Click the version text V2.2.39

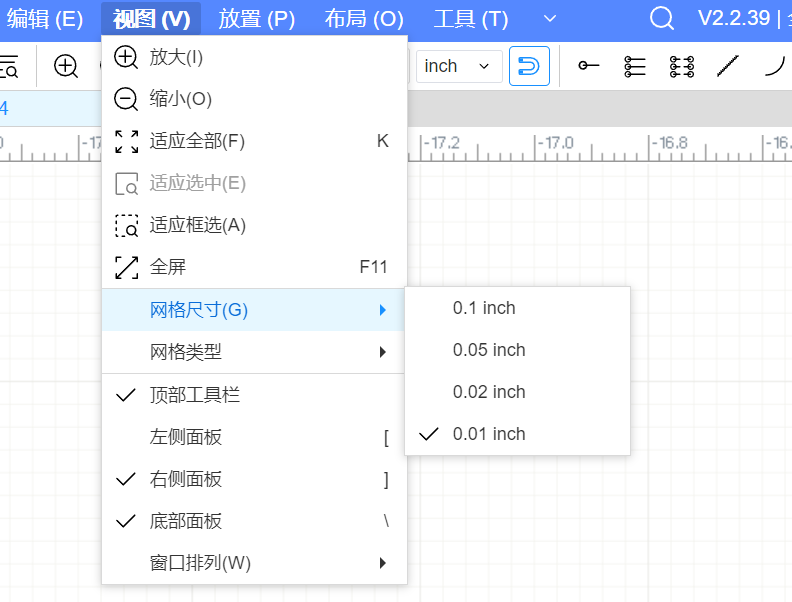(733, 18)
